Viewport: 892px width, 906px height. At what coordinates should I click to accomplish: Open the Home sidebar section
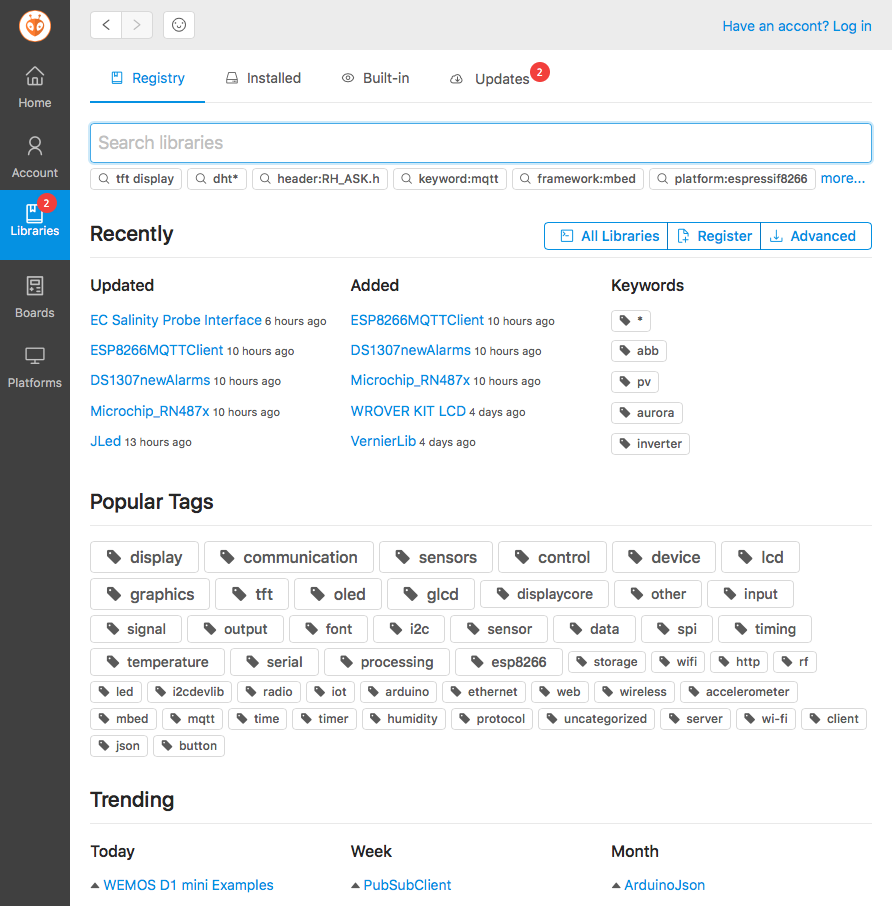(x=35, y=87)
